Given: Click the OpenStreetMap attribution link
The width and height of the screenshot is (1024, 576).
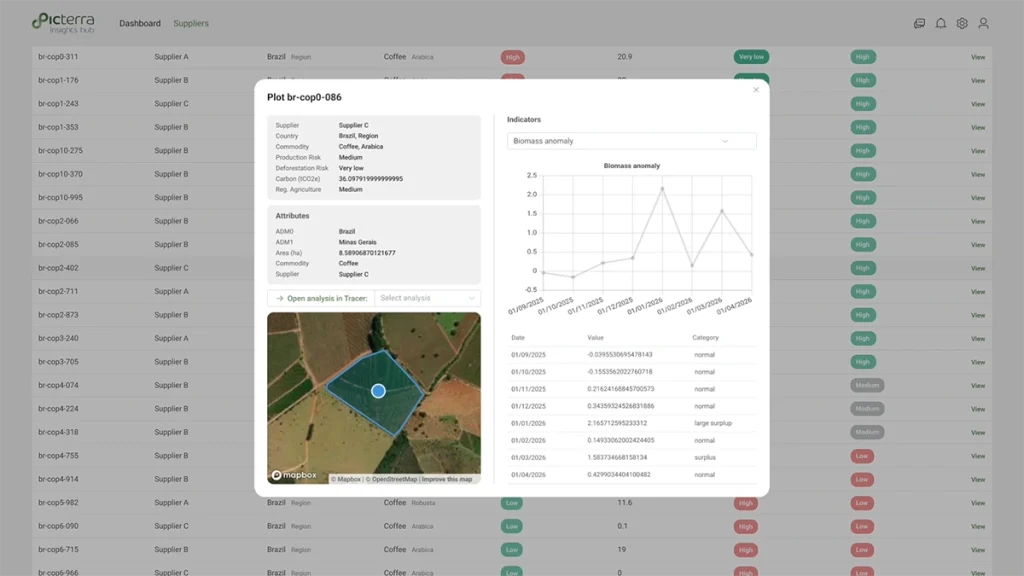Looking at the screenshot, I should coord(391,479).
